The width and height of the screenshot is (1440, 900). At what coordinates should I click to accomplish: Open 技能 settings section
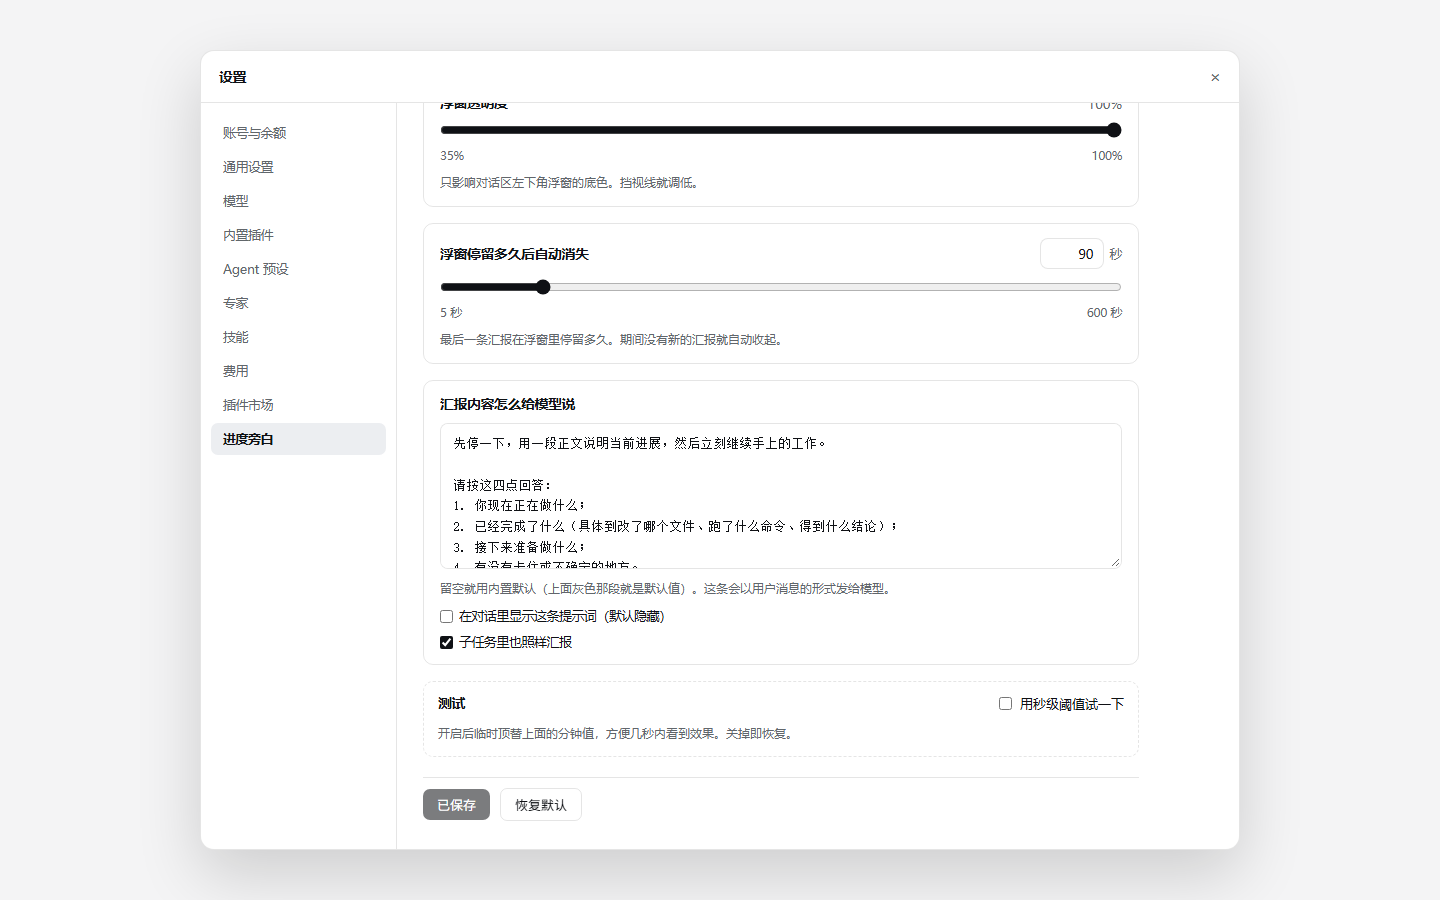[x=298, y=337]
